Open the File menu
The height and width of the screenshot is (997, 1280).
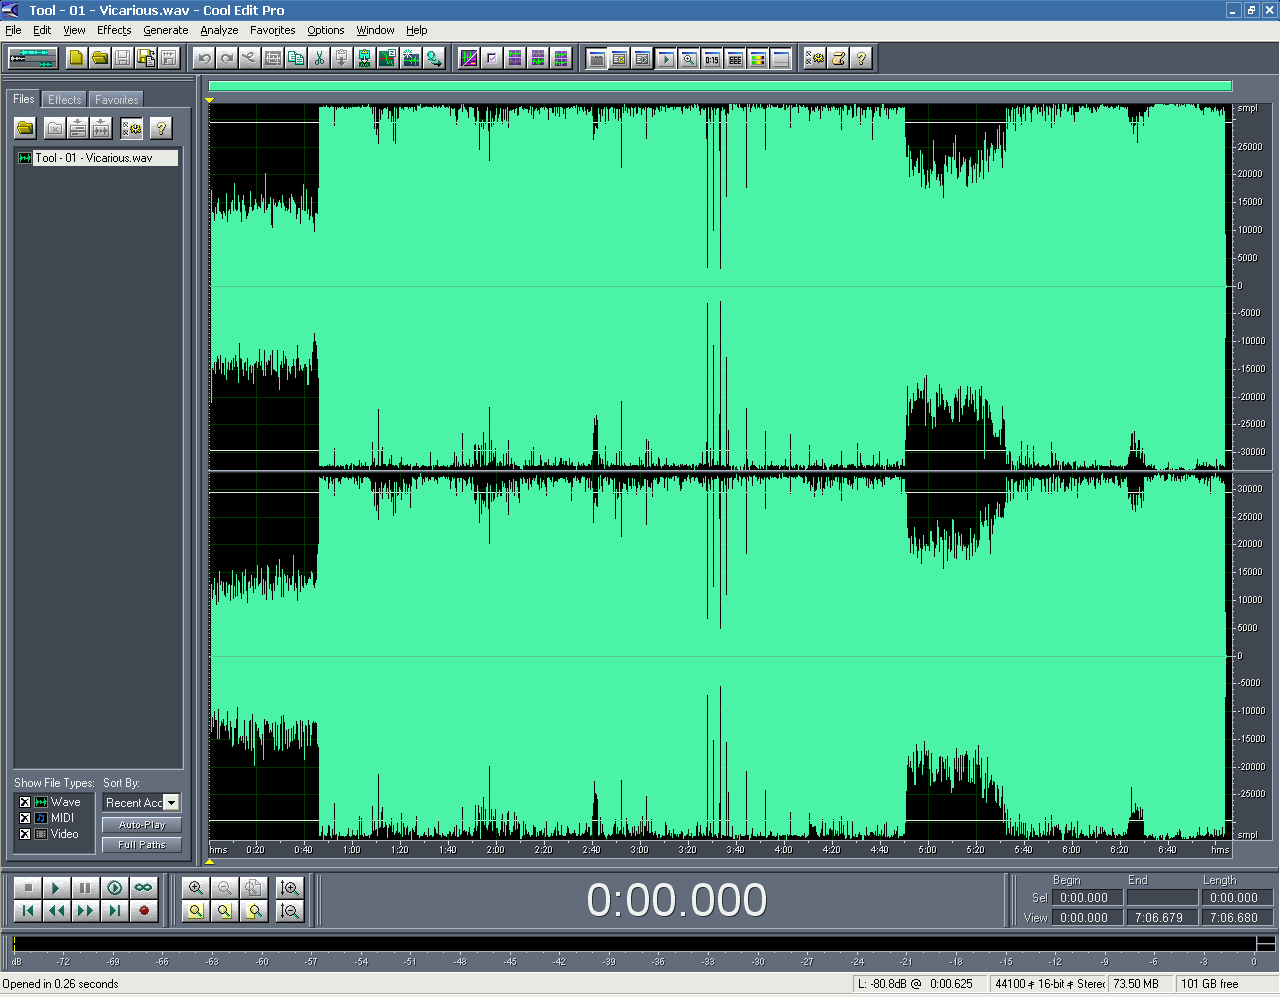(13, 30)
